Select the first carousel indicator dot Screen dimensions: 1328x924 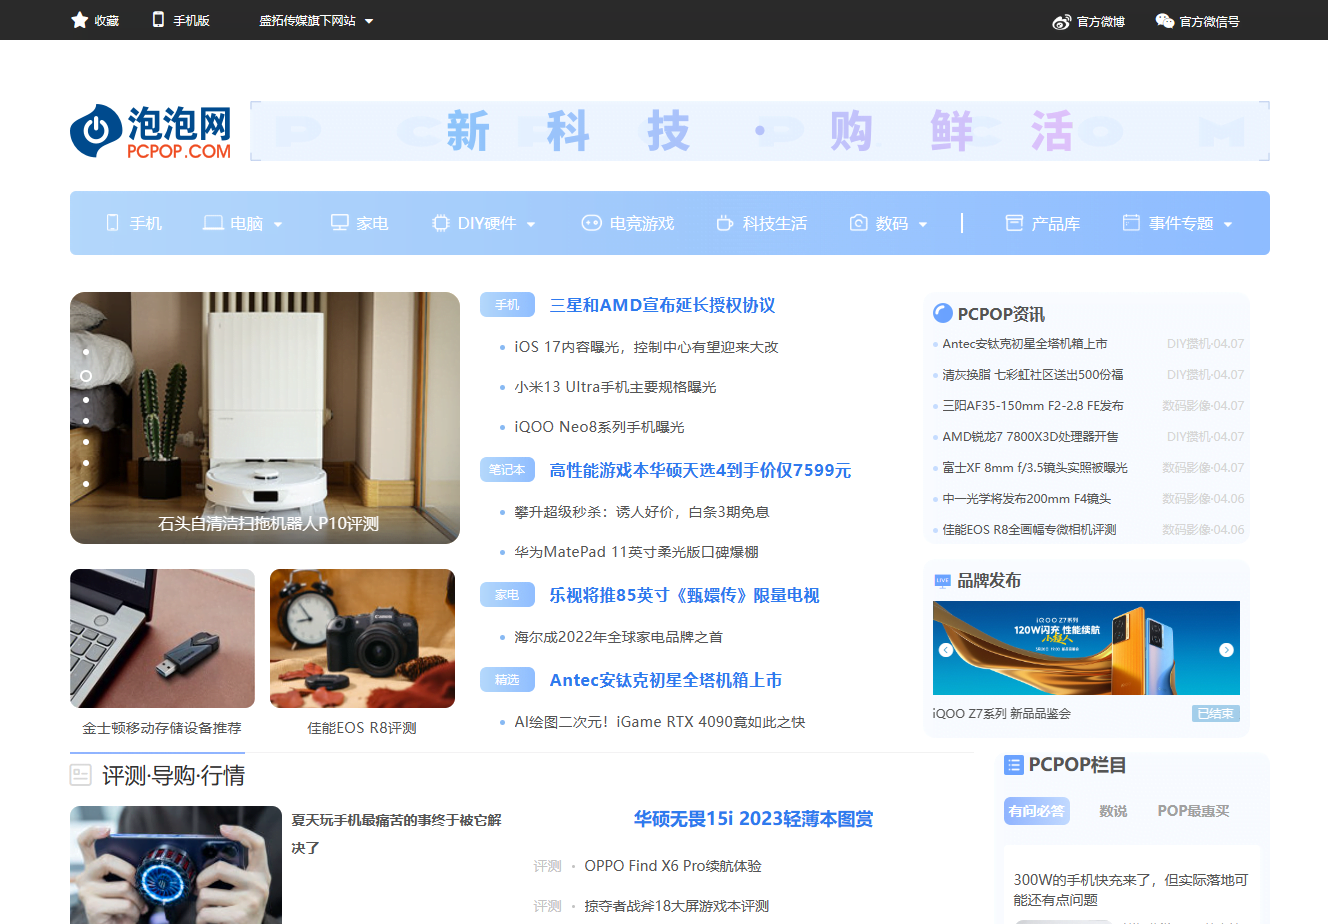click(x=86, y=352)
